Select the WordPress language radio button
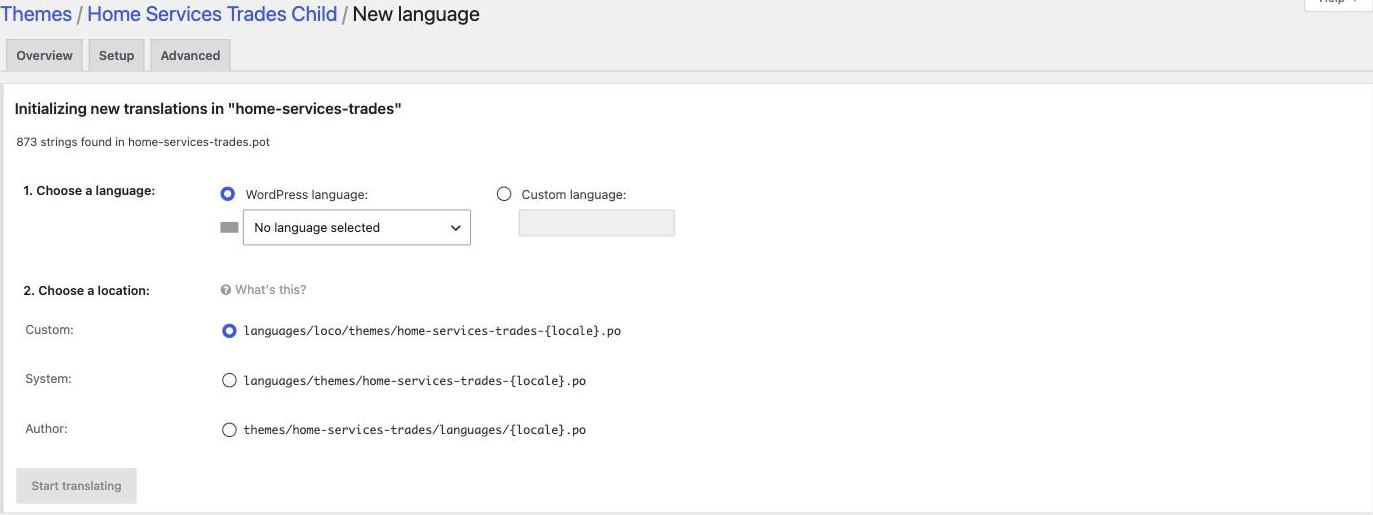This screenshot has width=1373, height=515. coord(227,194)
